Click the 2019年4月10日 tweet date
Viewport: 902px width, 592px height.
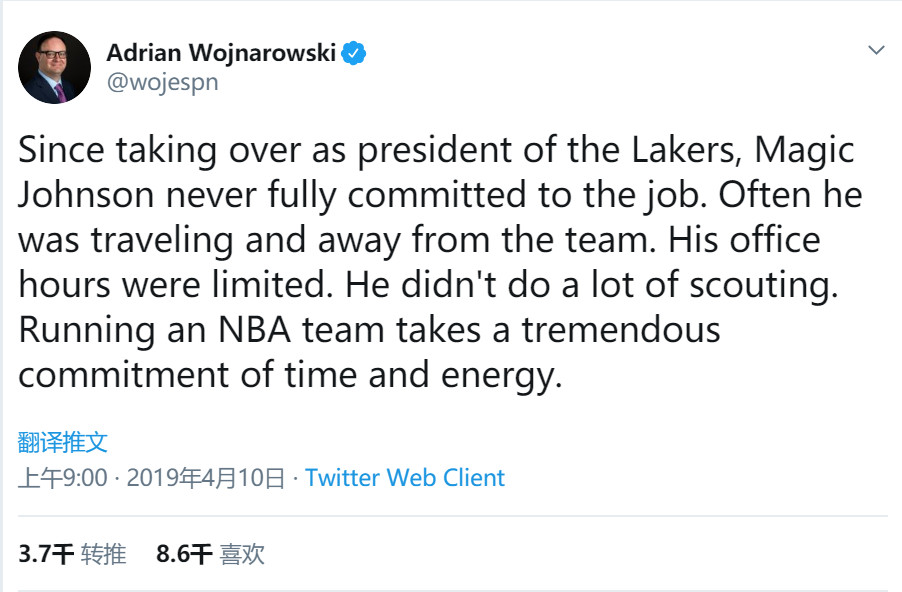206,477
